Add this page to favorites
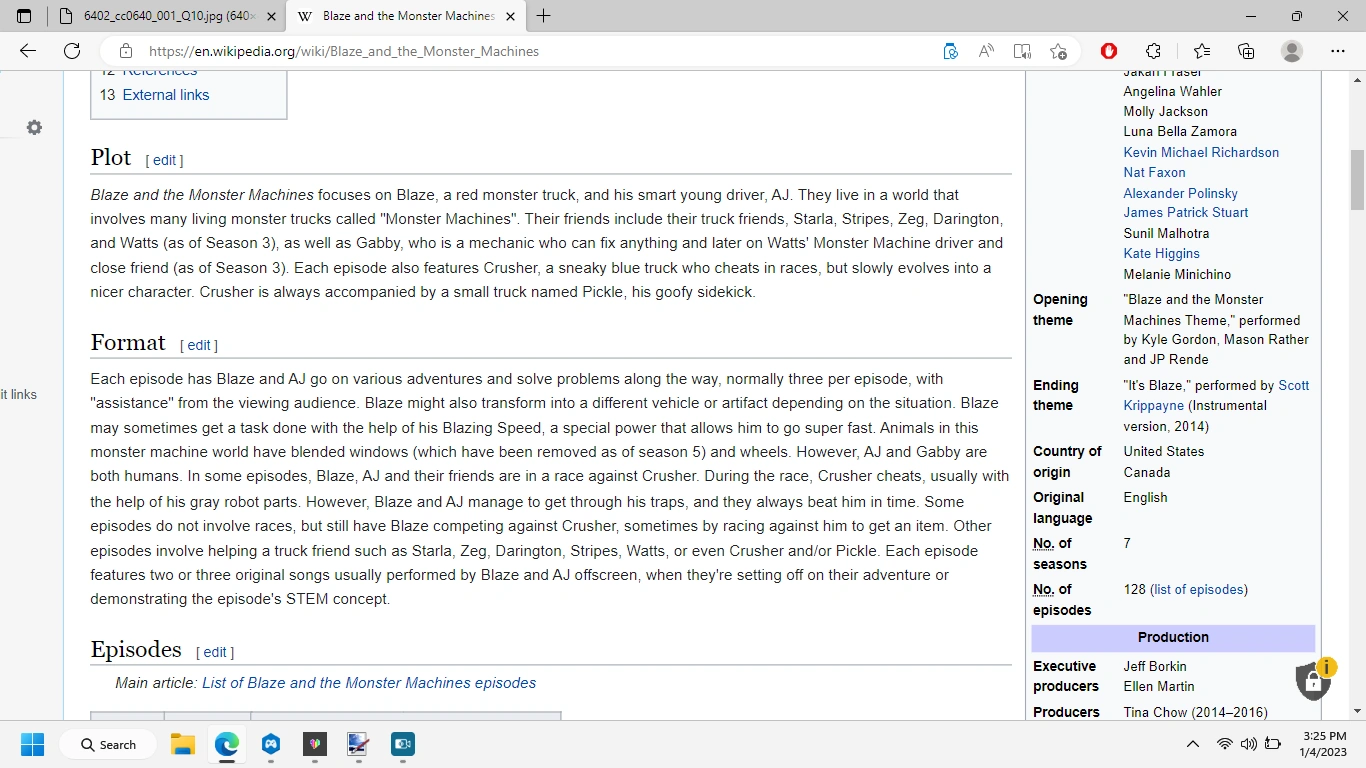Viewport: 1366px width, 768px height. (x=1059, y=50)
